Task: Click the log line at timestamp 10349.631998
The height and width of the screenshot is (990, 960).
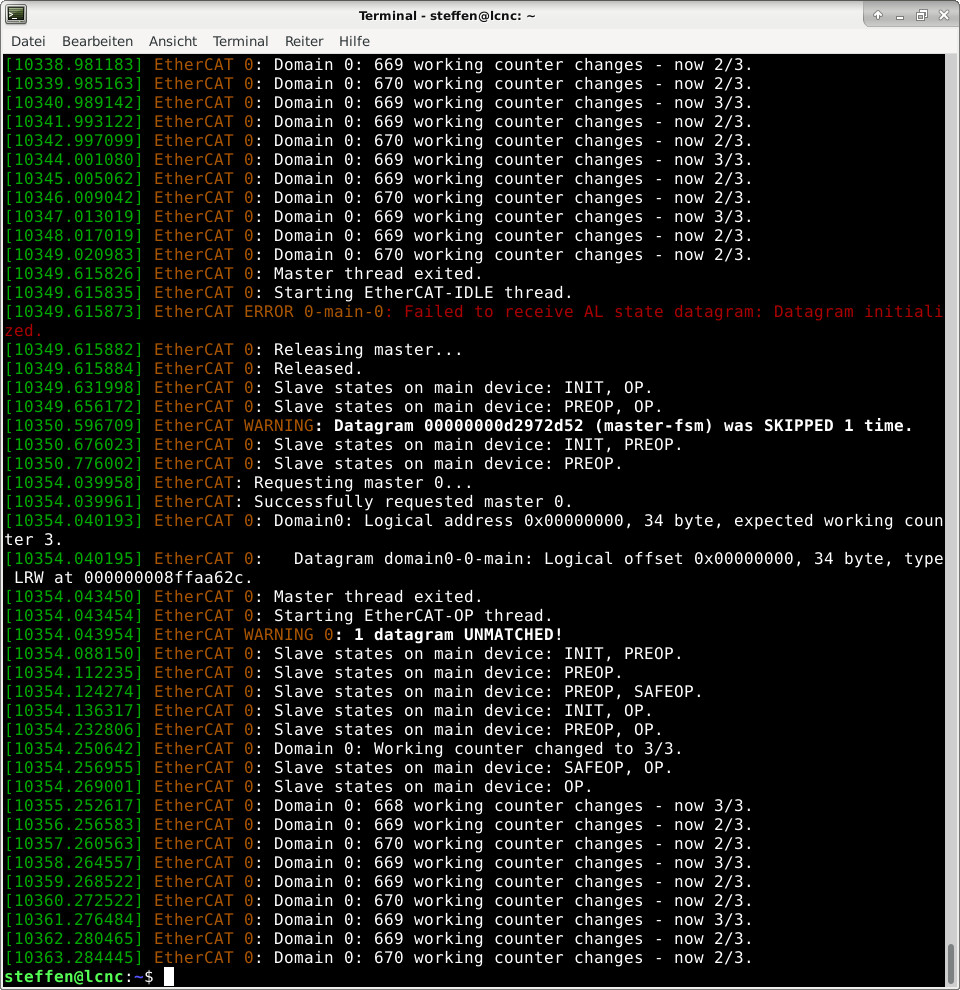Action: click(328, 388)
